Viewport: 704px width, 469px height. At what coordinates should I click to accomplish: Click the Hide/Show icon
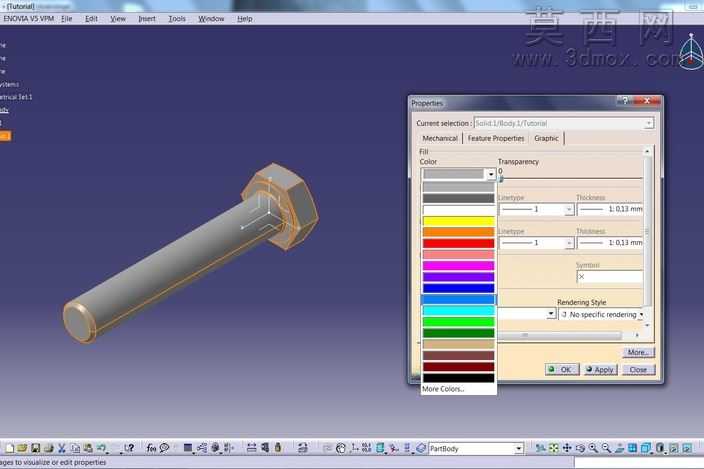tap(674, 448)
